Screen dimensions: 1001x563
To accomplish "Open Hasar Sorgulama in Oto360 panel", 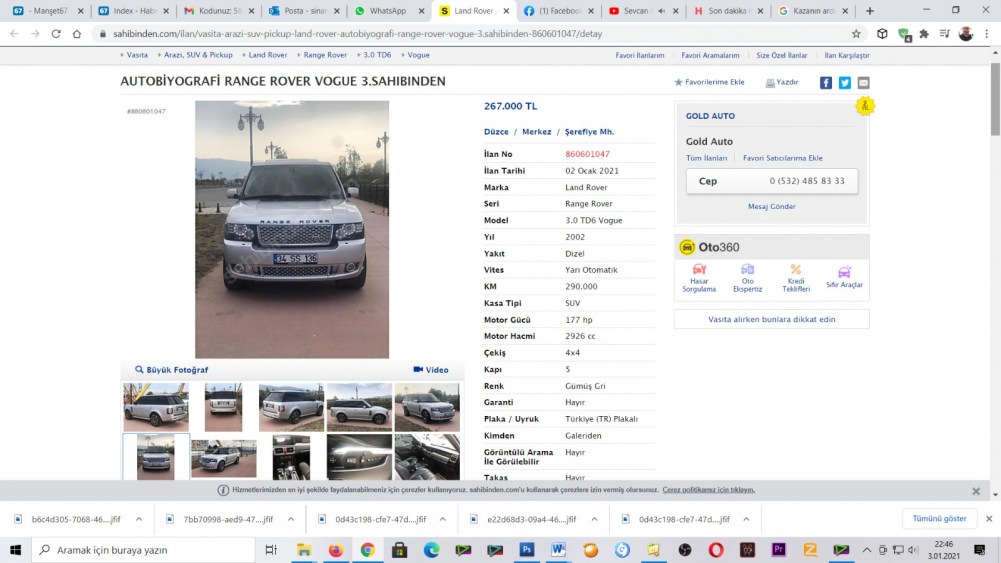I will click(x=699, y=278).
